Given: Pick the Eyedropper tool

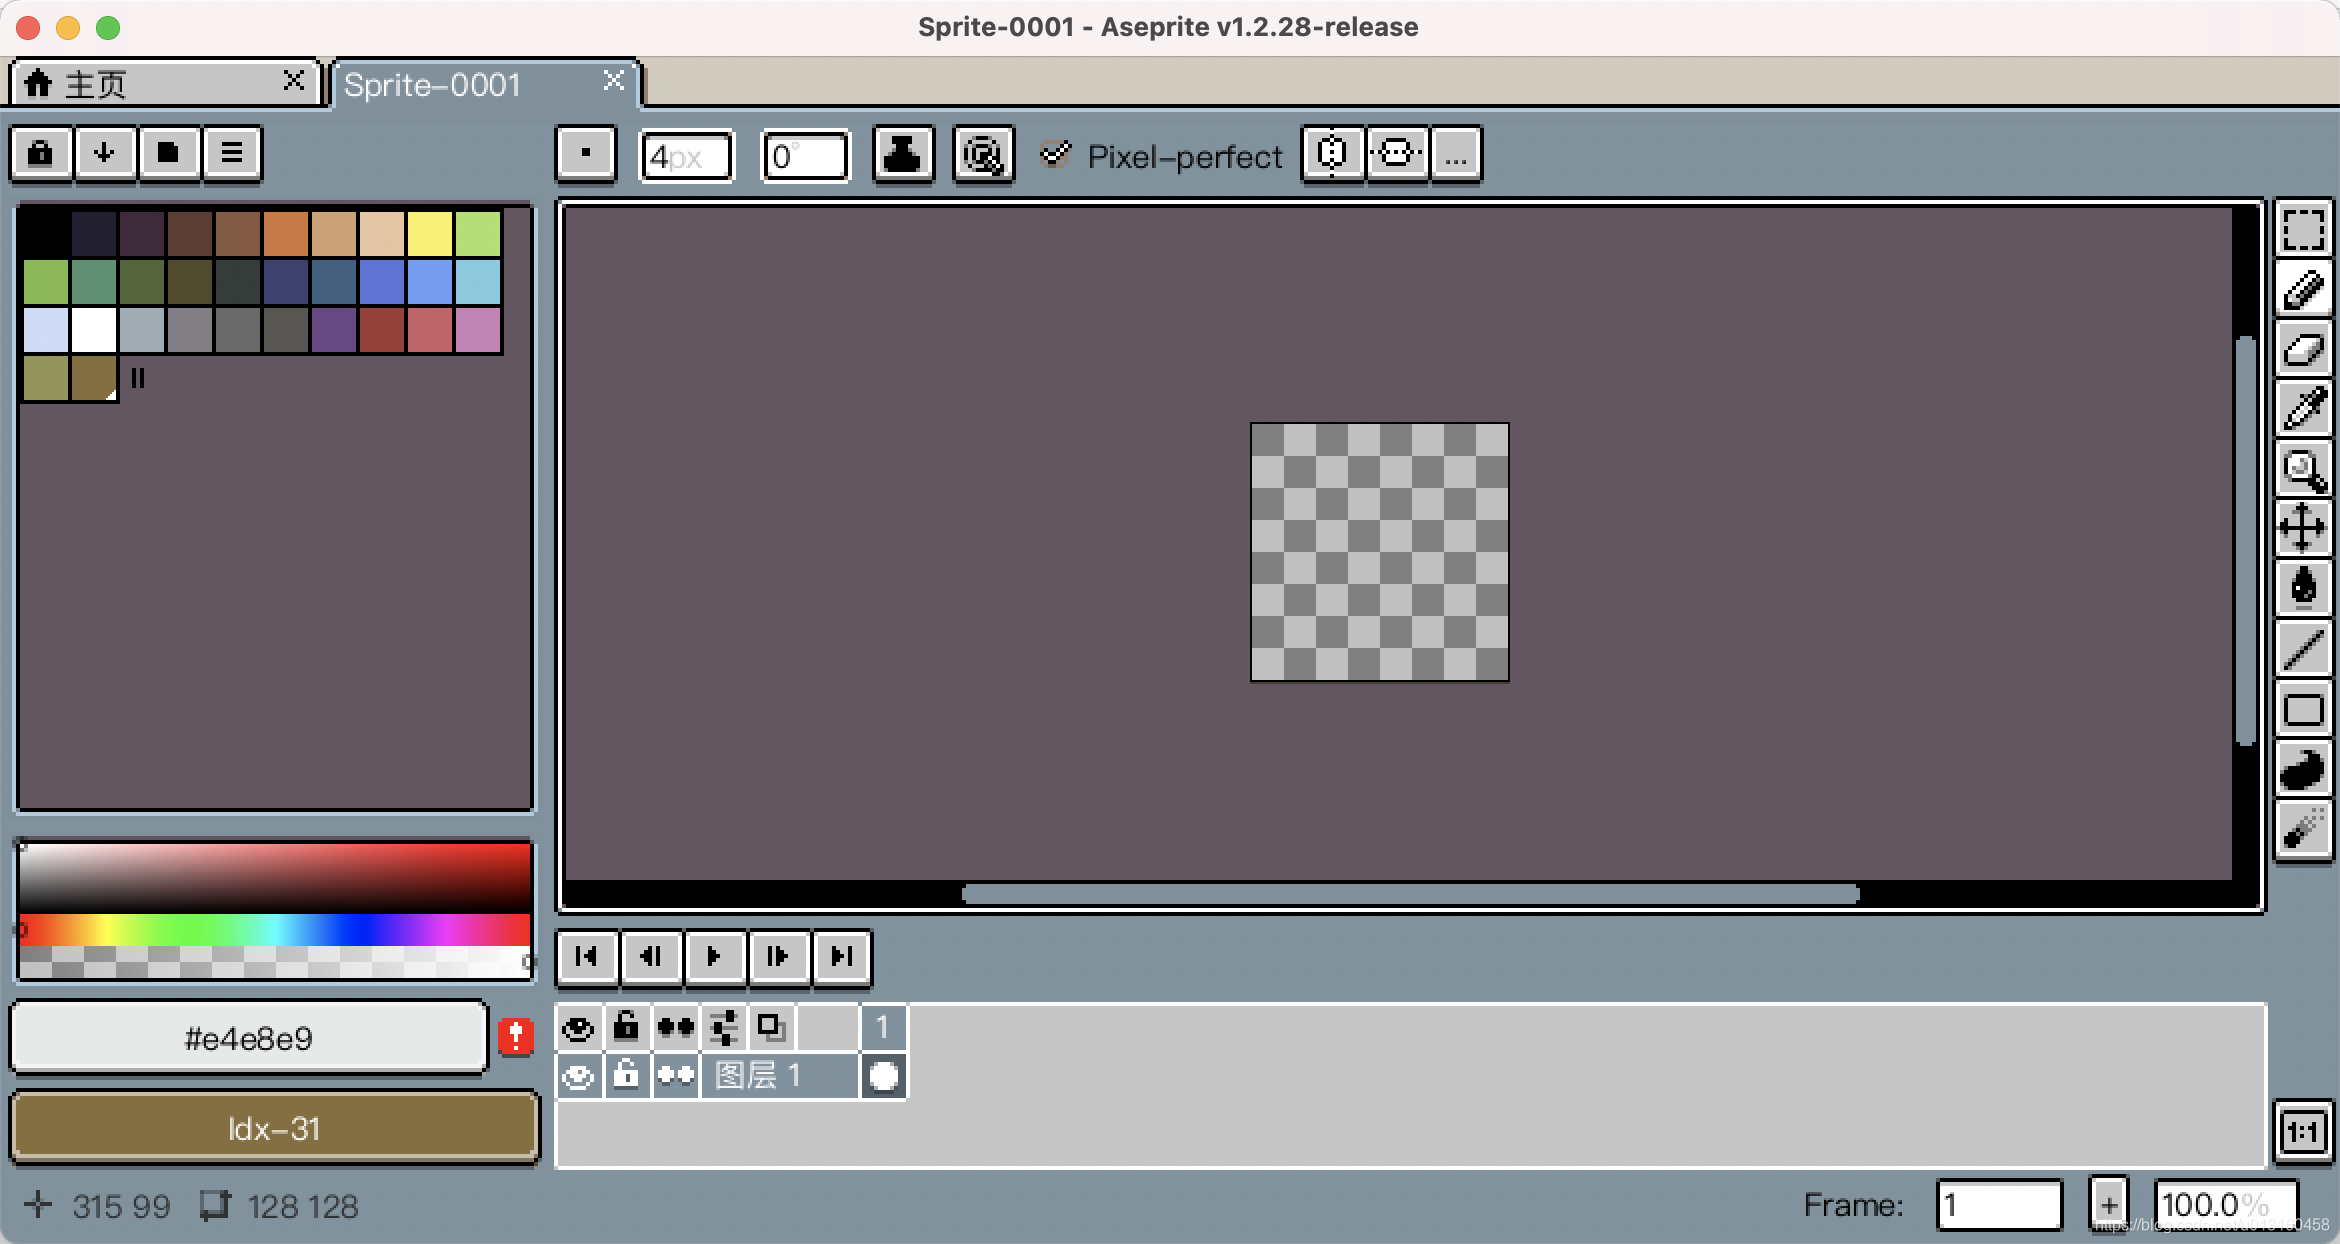Looking at the screenshot, I should (2303, 409).
